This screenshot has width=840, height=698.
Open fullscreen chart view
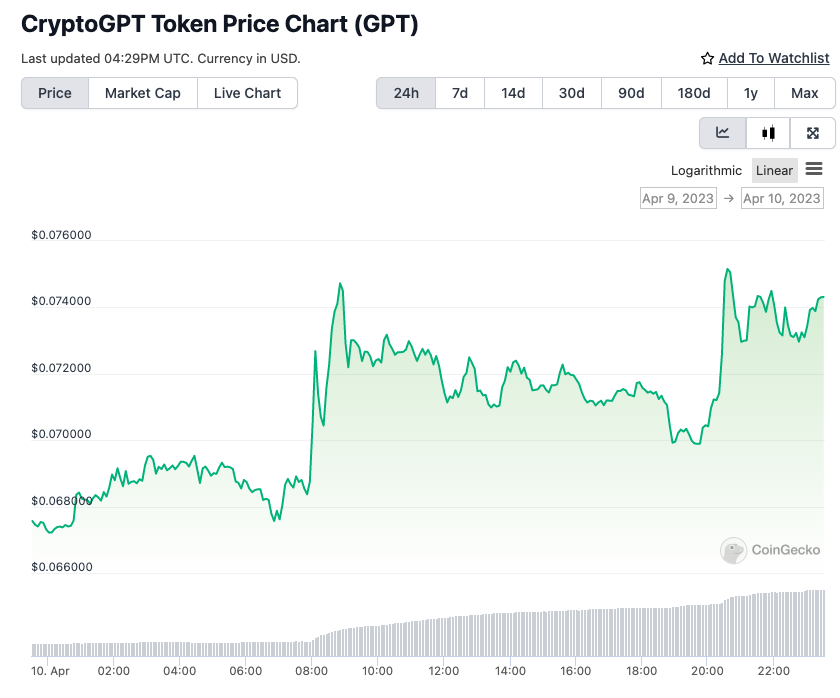[x=812, y=132]
